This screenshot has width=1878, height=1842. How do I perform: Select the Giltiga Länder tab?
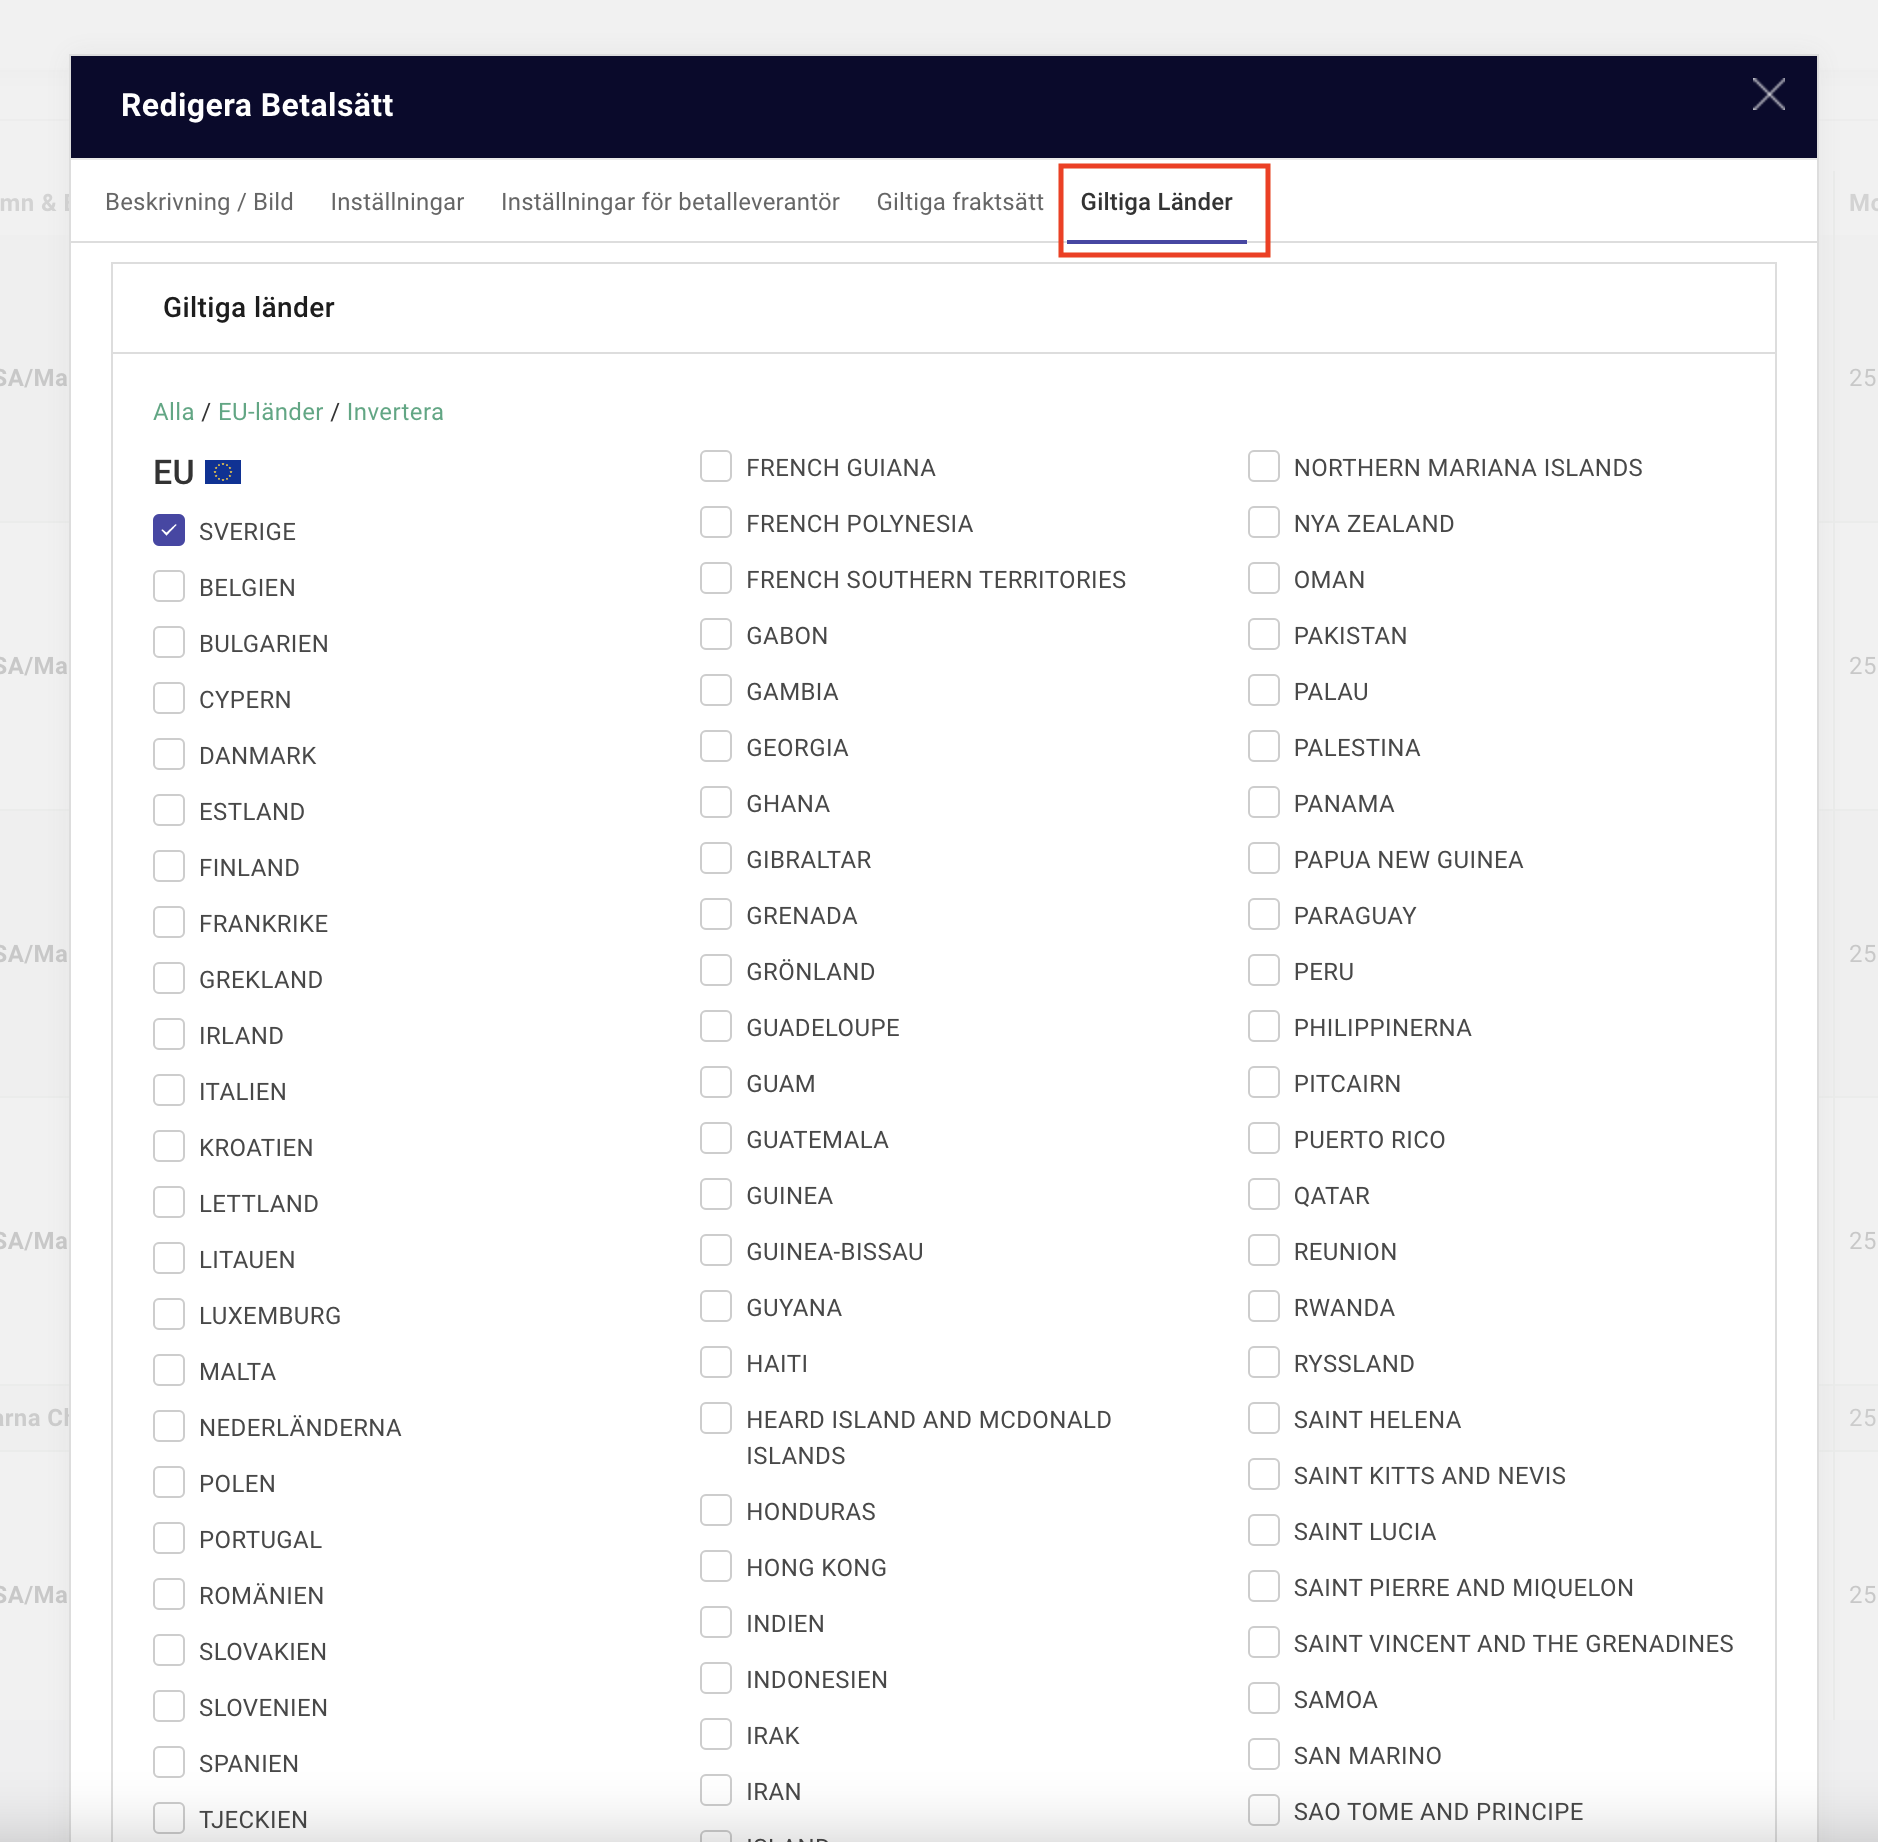coord(1156,202)
